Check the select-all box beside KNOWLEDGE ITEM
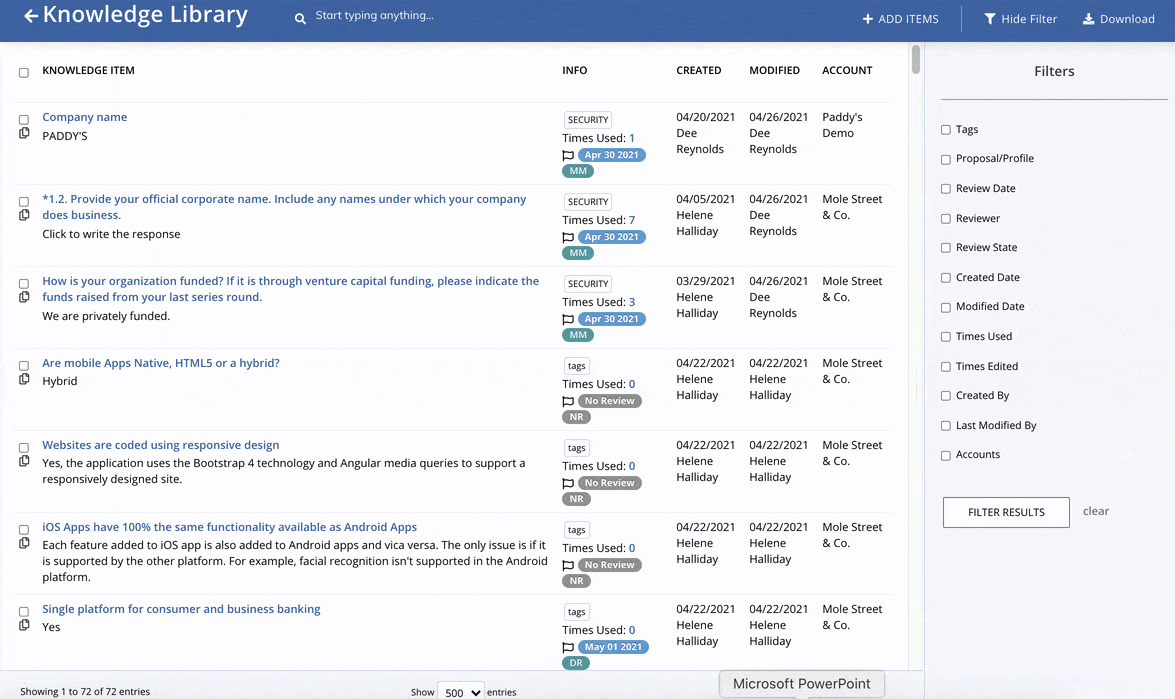 pyautogui.click(x=24, y=73)
